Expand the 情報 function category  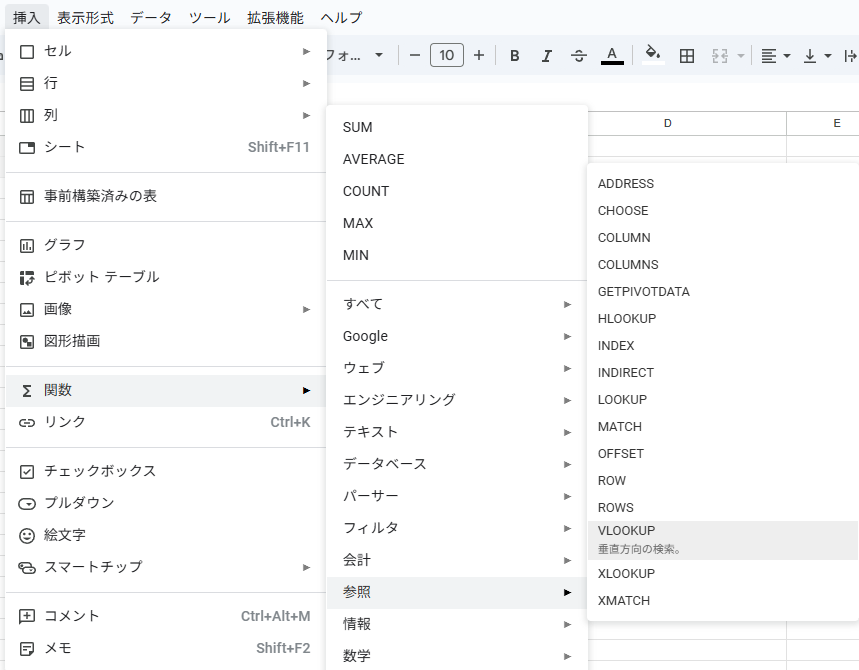click(457, 624)
